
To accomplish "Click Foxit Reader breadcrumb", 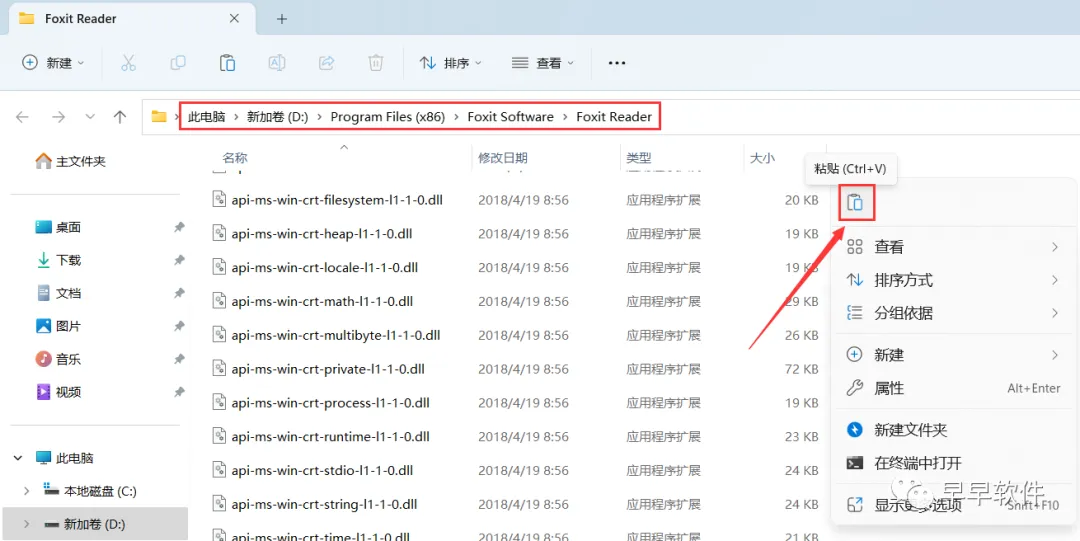I will coord(614,117).
